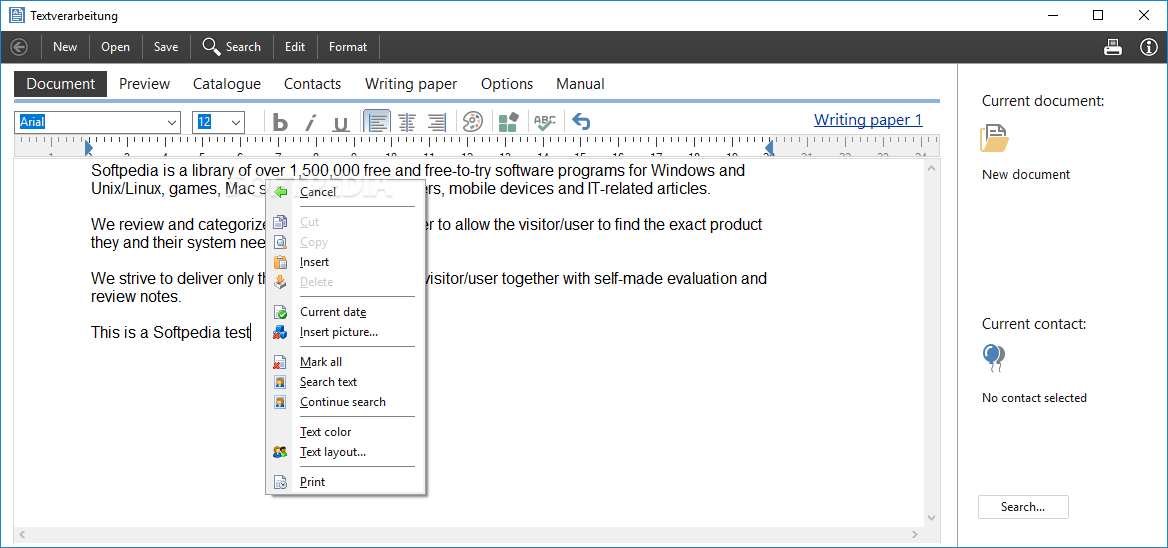This screenshot has width=1168, height=548.
Task: Click the Cancel green arrow icon in menu
Action: 280,192
